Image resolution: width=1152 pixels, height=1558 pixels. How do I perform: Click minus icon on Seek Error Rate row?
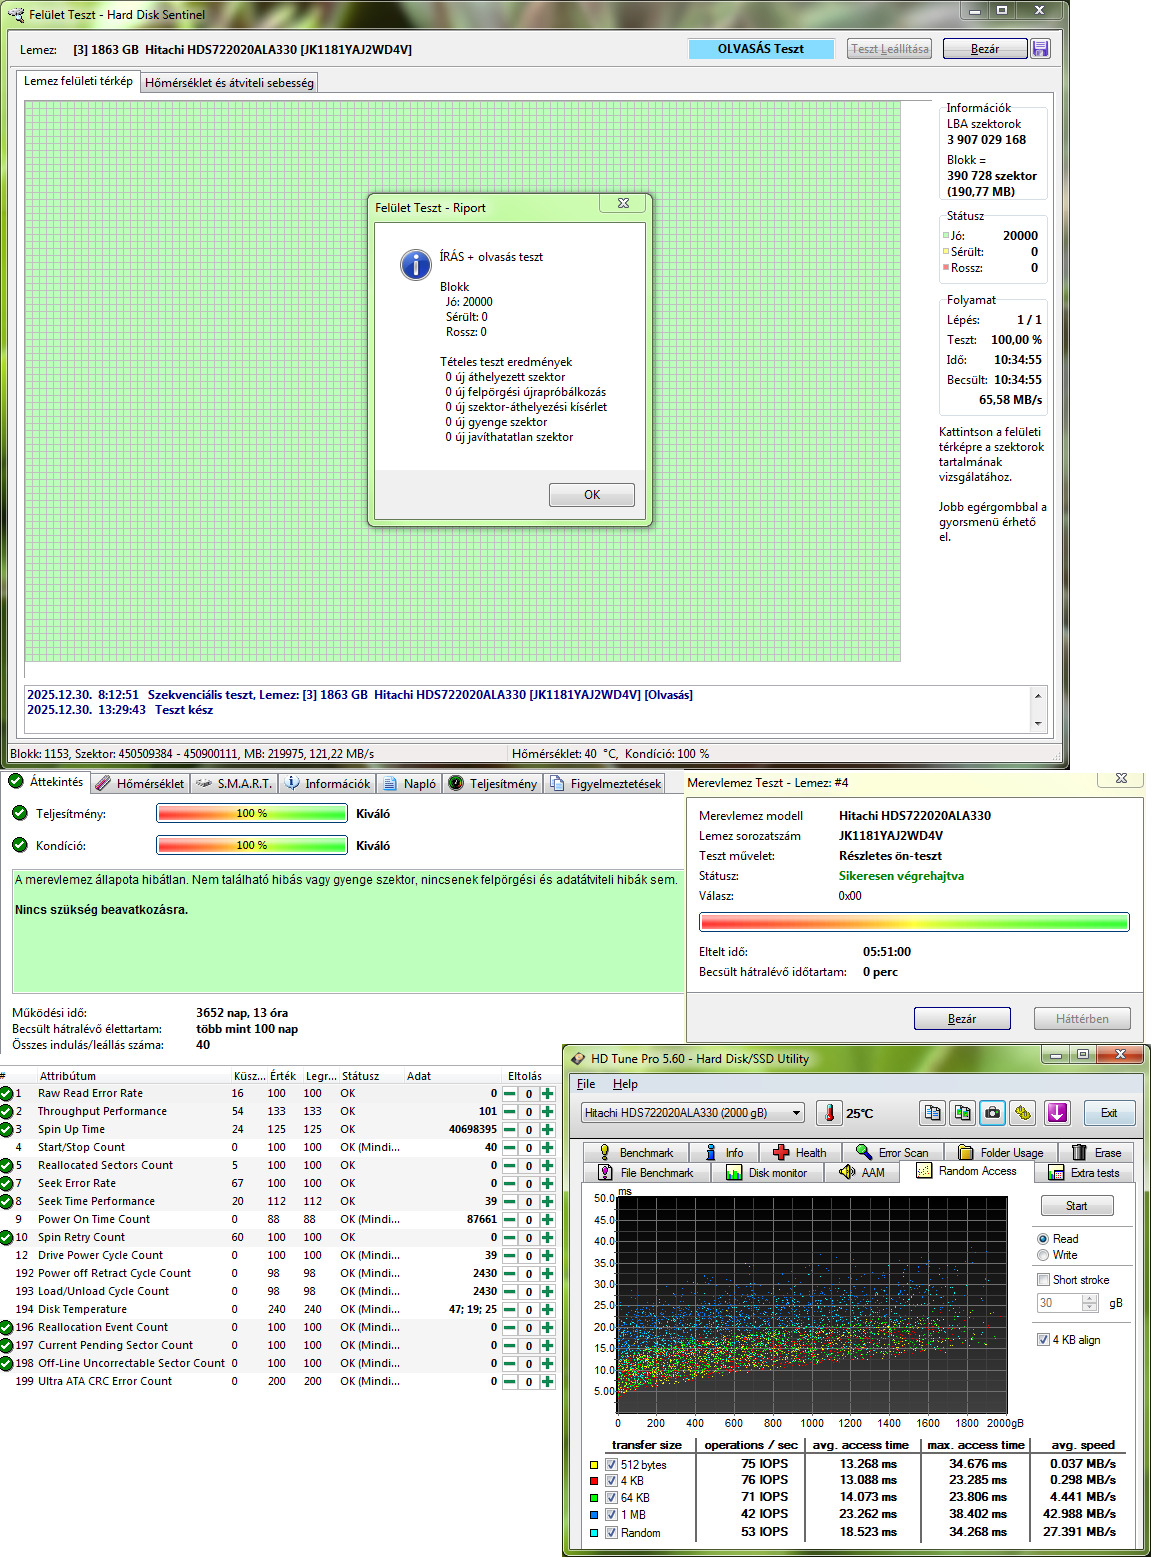[x=510, y=1184]
